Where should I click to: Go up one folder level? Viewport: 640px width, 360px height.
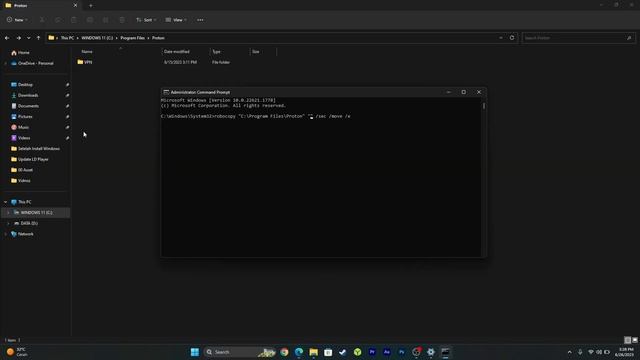(38, 38)
